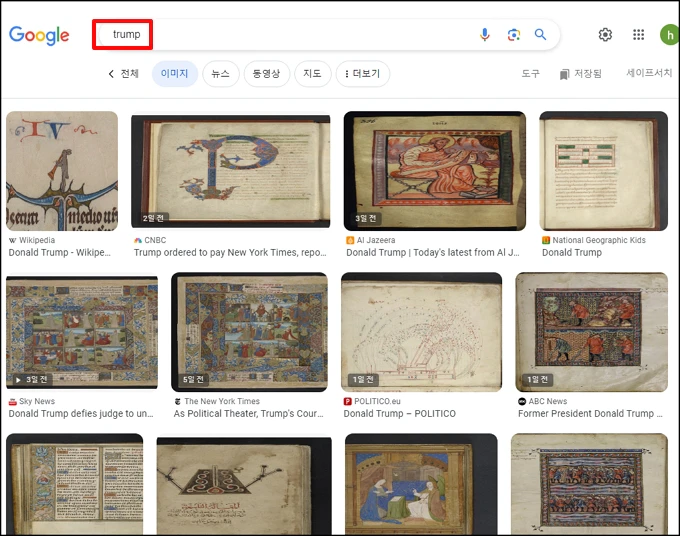Click The New York Times favicon
This screenshot has width=680, height=536.
coord(177,402)
